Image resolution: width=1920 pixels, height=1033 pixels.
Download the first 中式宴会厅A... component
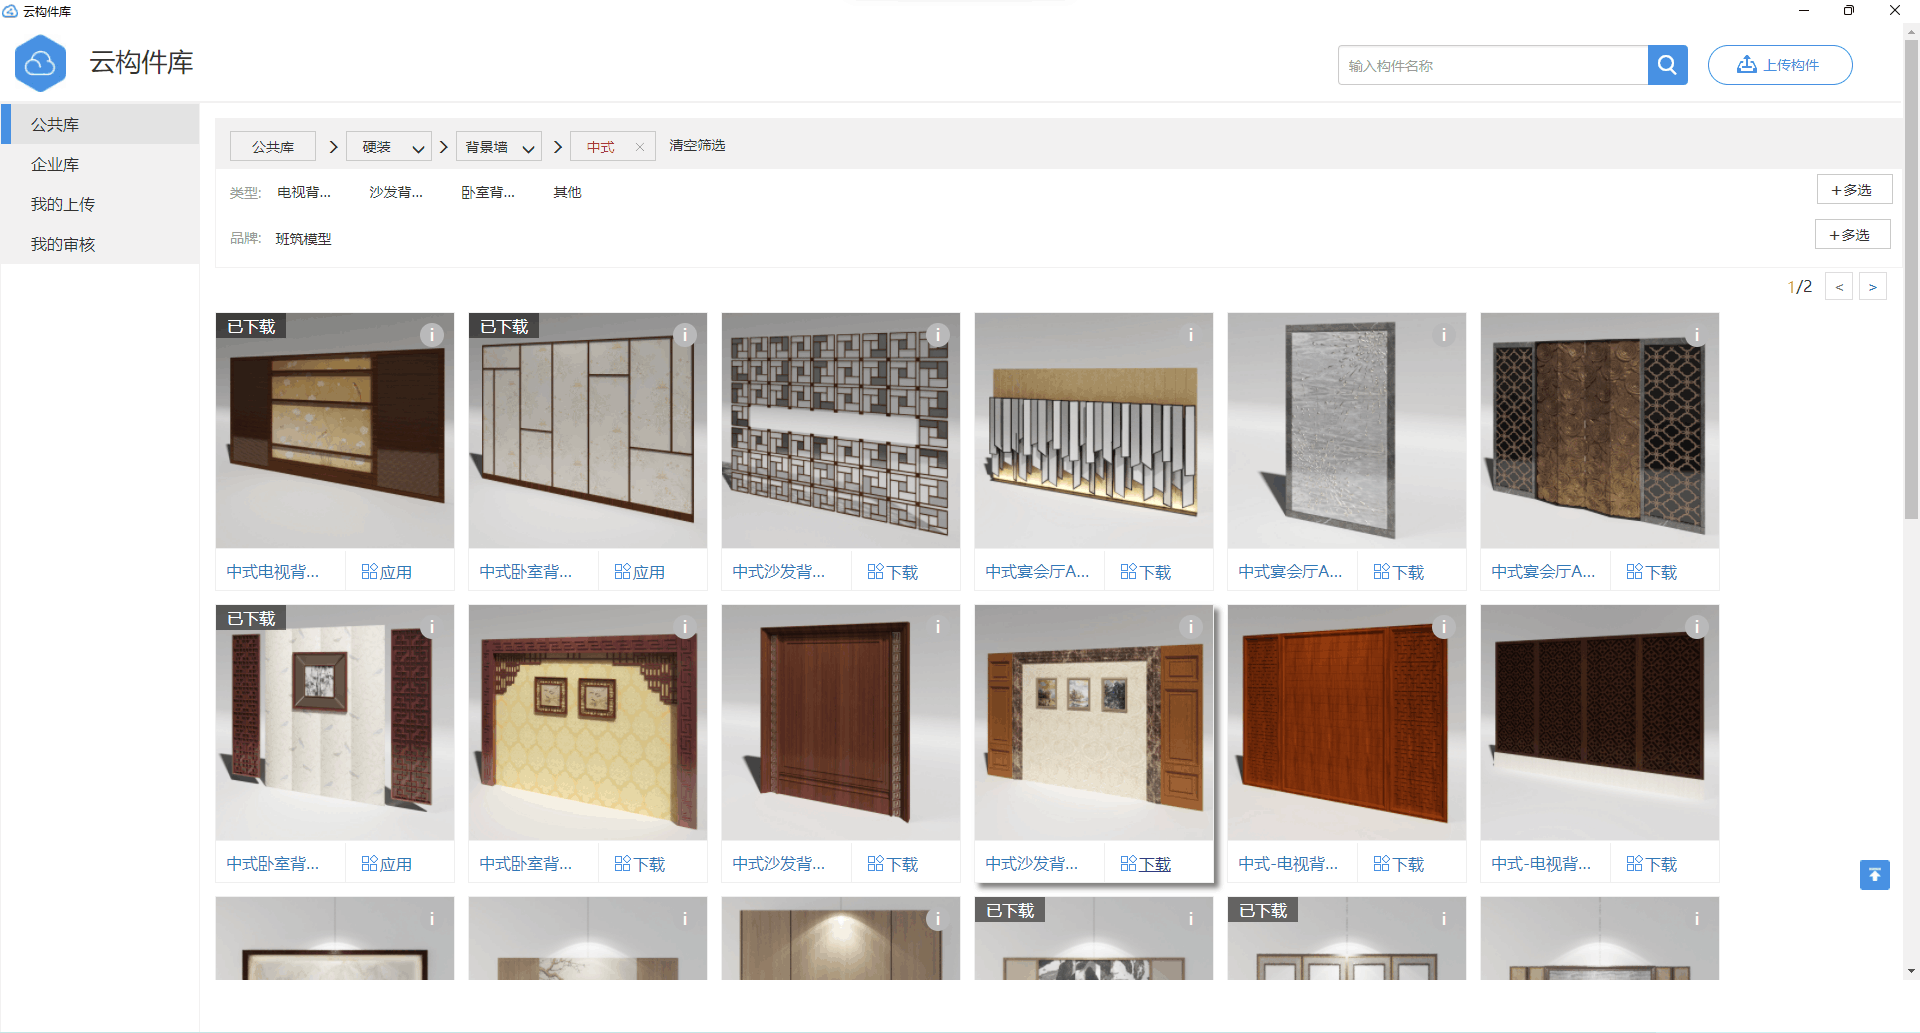pyautogui.click(x=1146, y=572)
